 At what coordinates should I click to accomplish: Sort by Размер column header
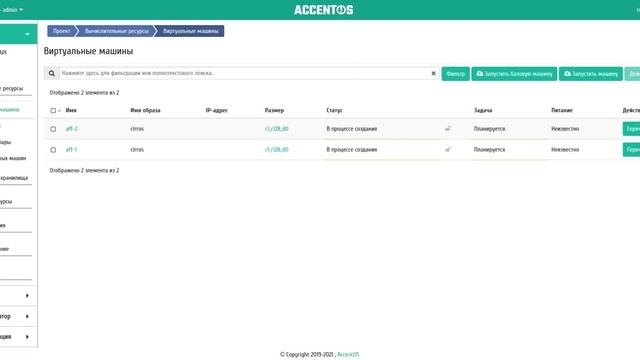tap(274, 110)
